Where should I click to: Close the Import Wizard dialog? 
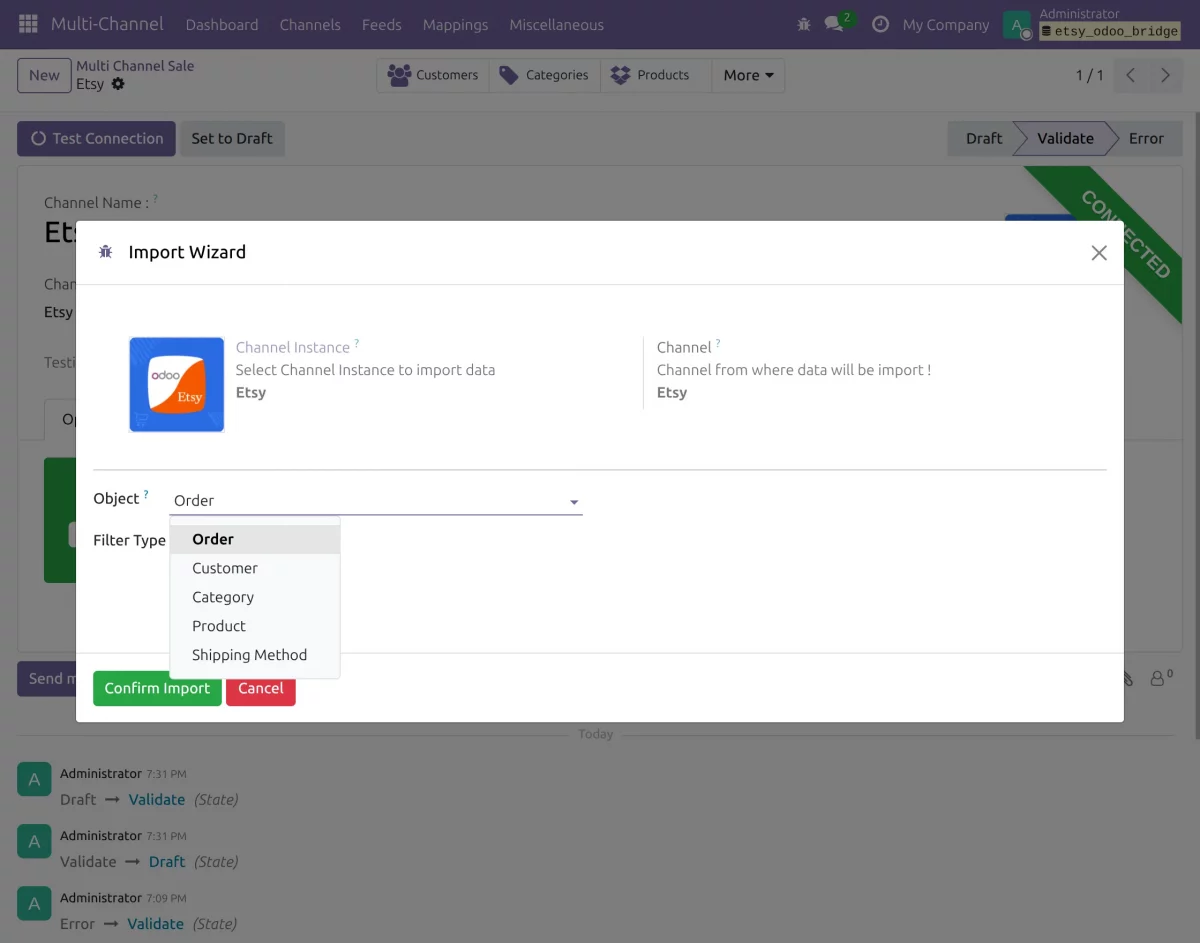(1099, 253)
